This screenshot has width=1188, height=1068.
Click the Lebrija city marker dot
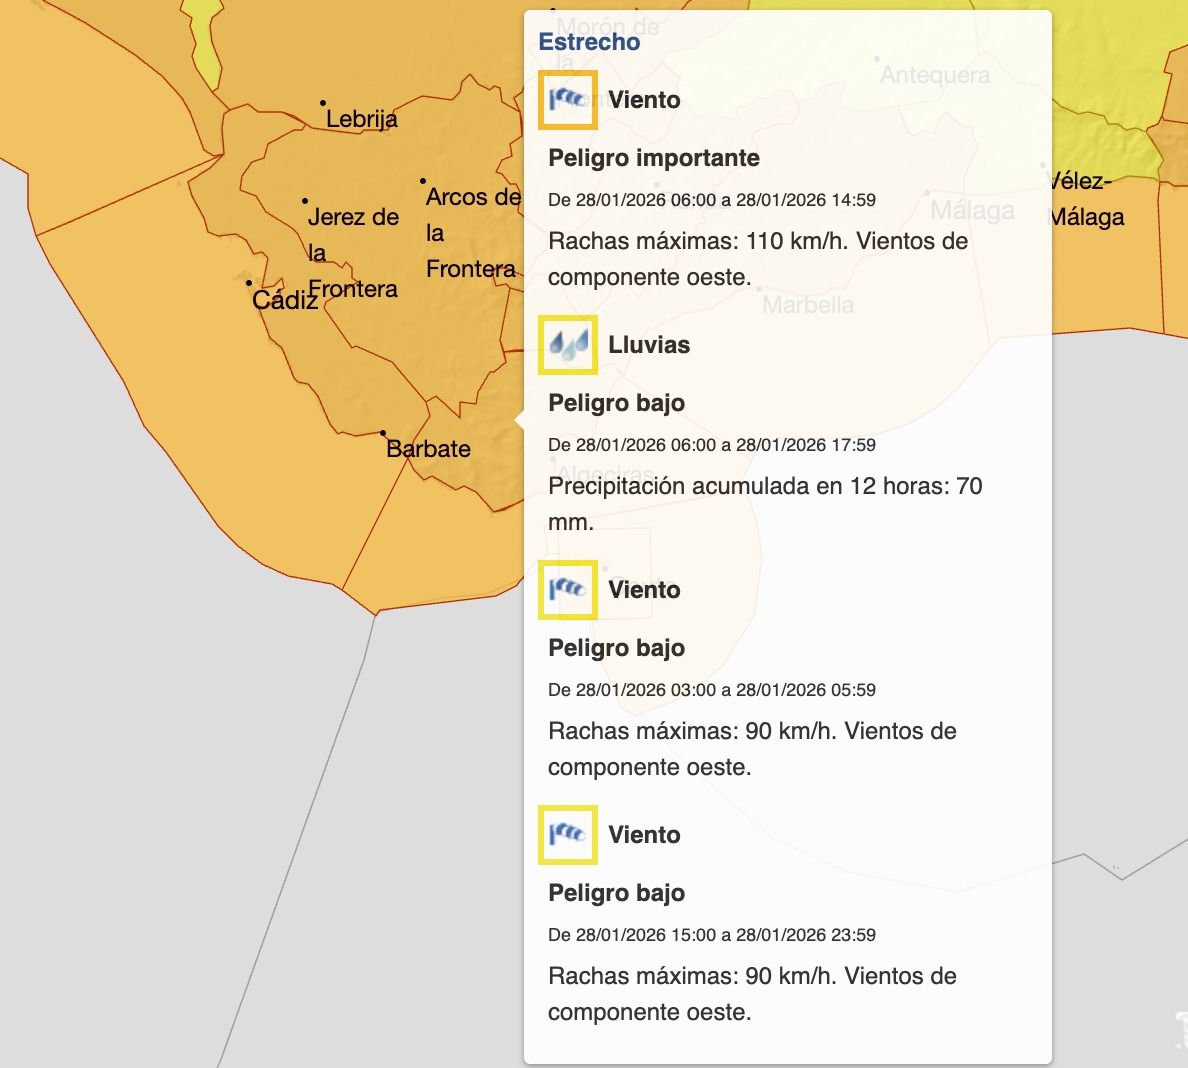point(323,103)
